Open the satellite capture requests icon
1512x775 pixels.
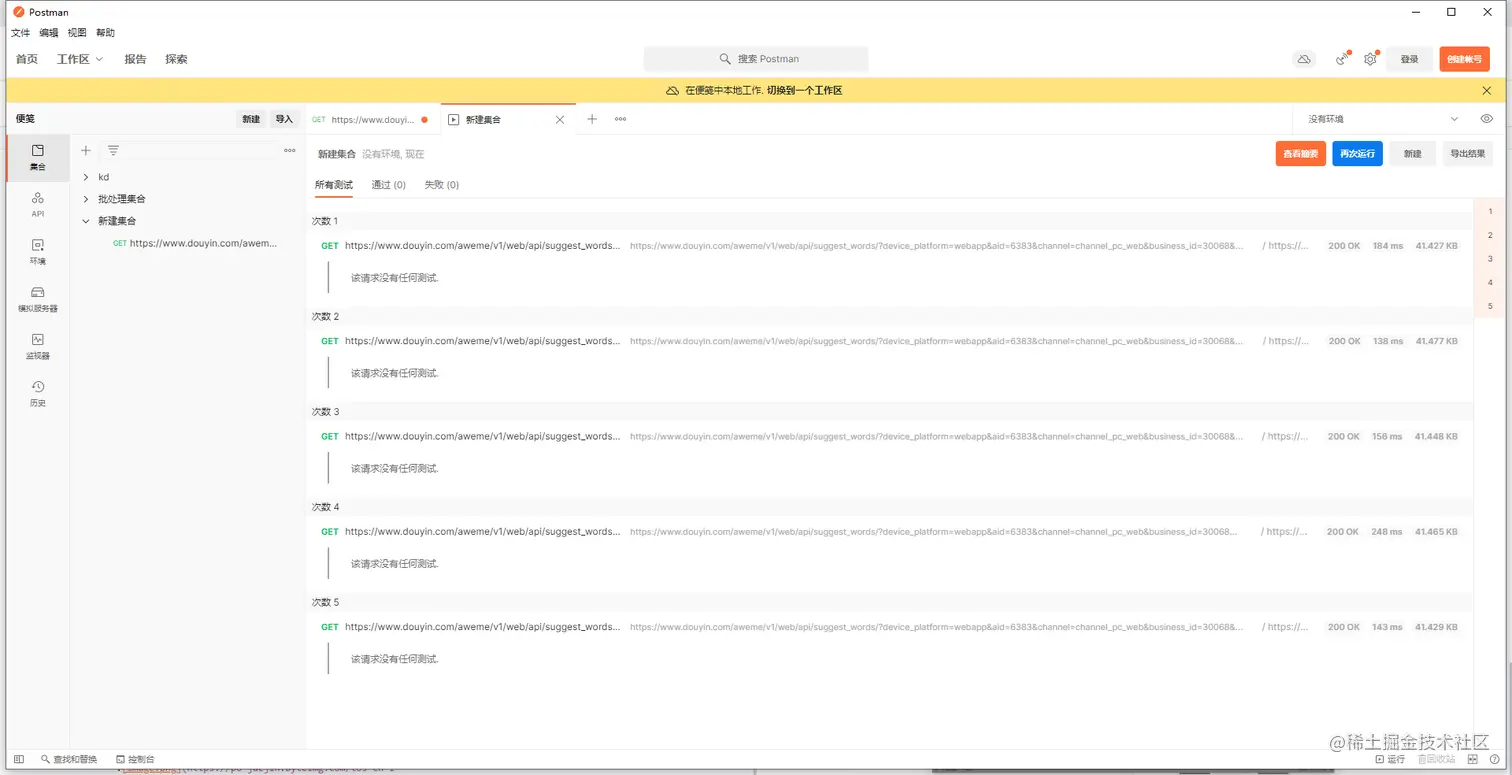pyautogui.click(x=1342, y=59)
